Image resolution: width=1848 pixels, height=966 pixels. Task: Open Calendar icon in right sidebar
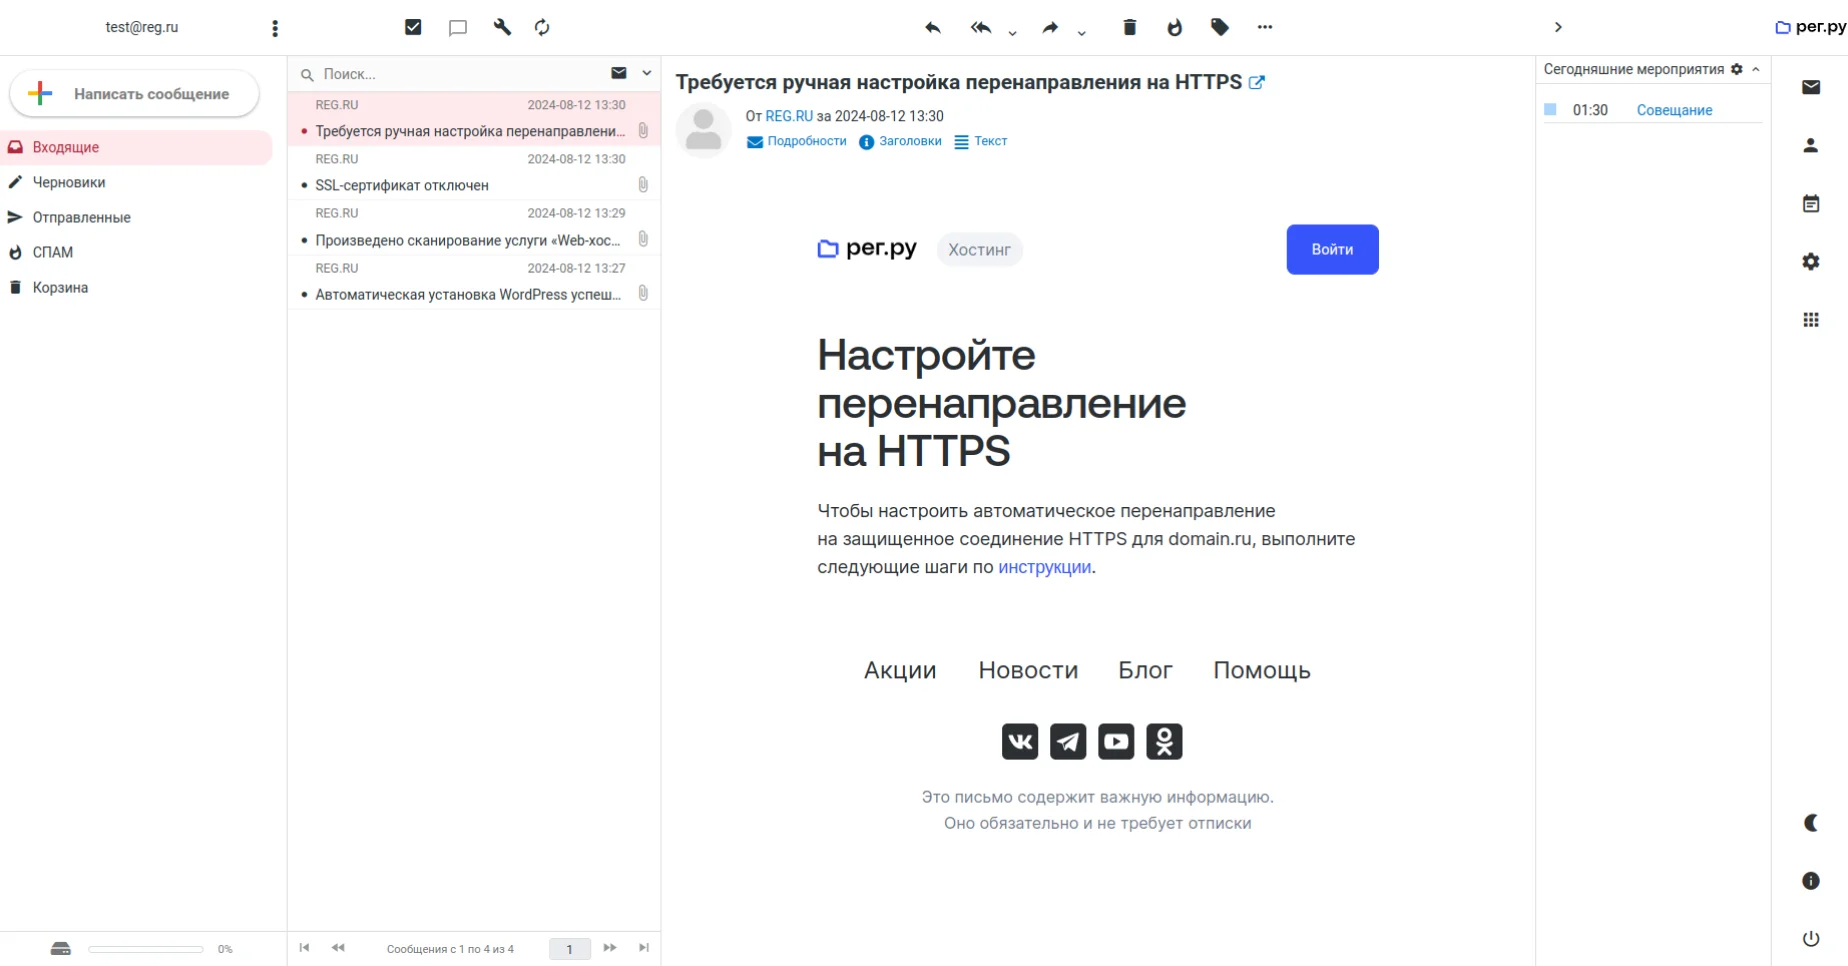coord(1811,203)
